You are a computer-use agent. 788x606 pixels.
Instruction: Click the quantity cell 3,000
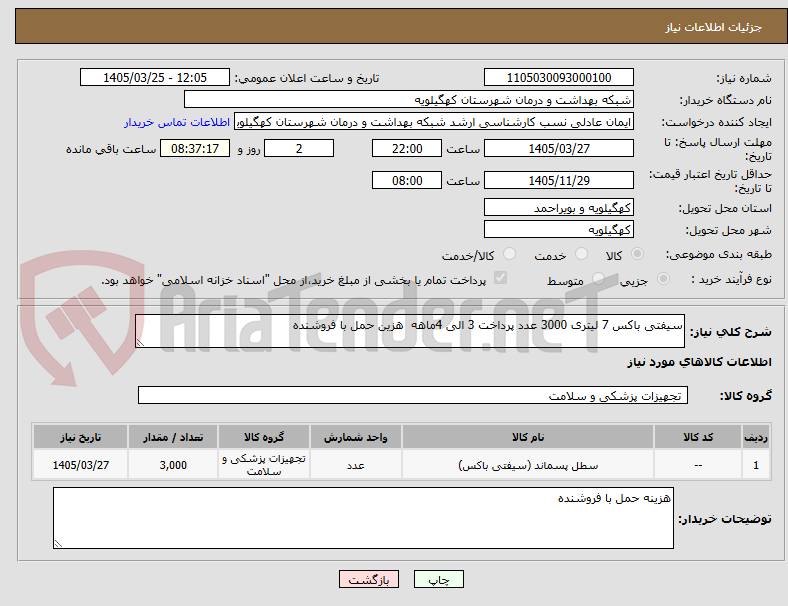(173, 465)
